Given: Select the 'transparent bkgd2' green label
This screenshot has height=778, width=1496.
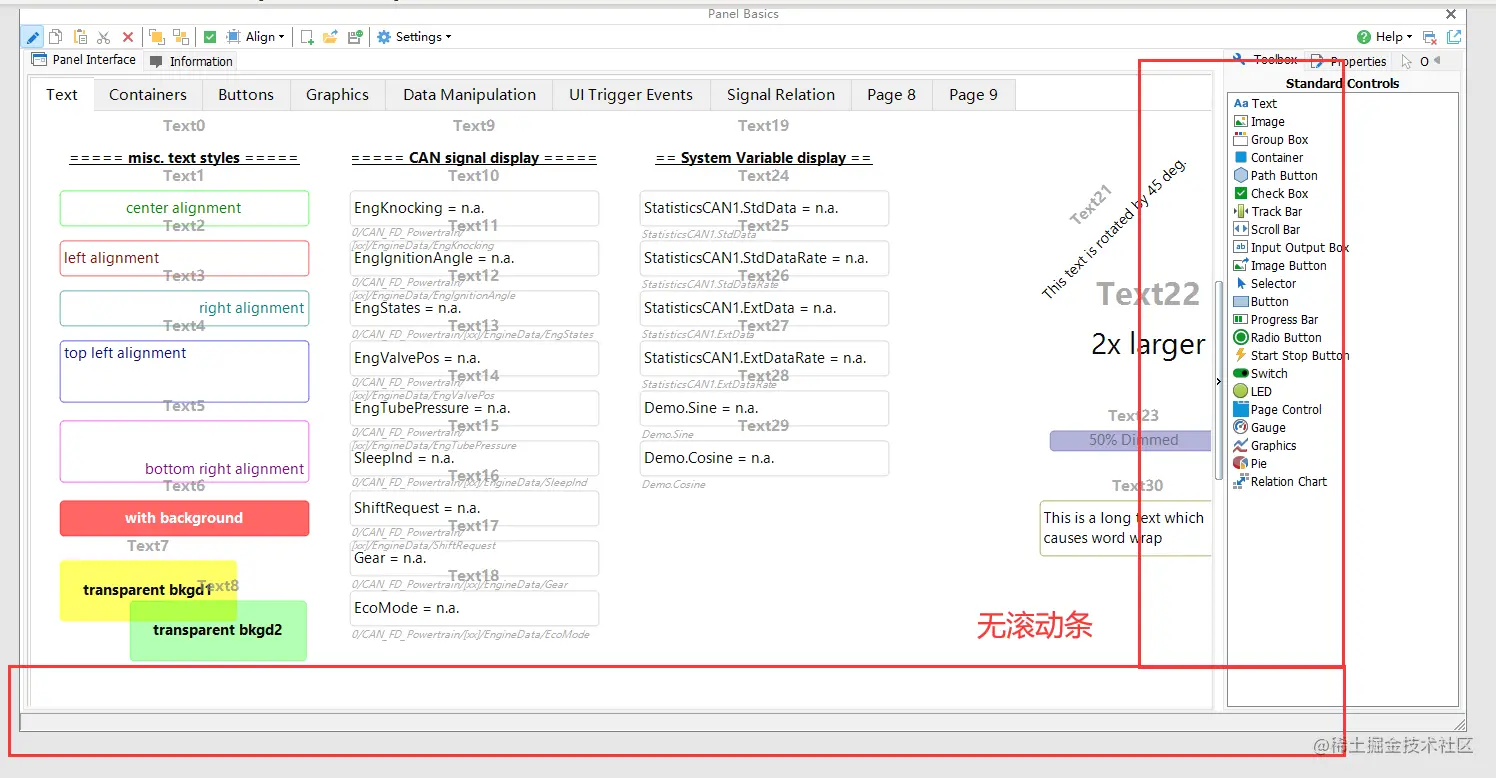Looking at the screenshot, I should pyautogui.click(x=218, y=630).
